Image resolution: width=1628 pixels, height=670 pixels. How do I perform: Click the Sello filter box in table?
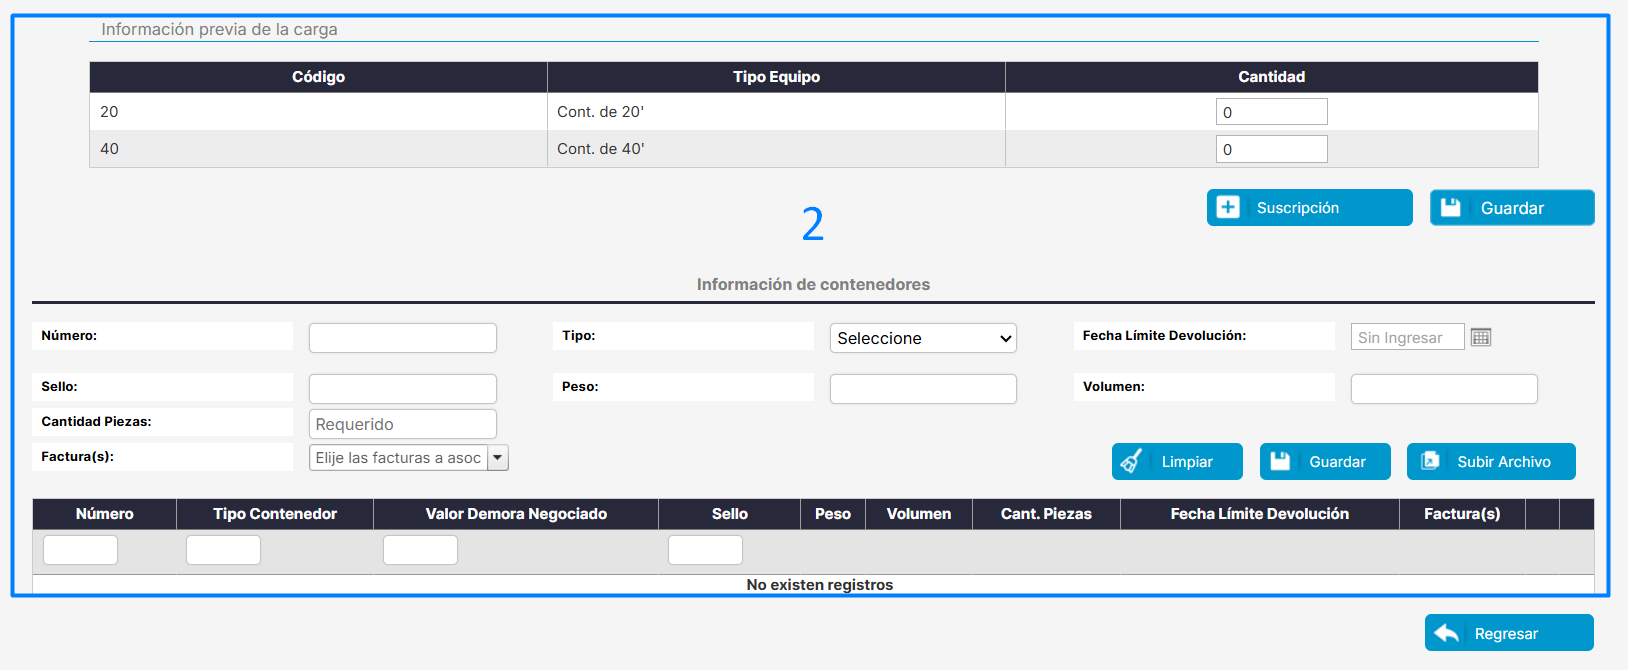(705, 550)
